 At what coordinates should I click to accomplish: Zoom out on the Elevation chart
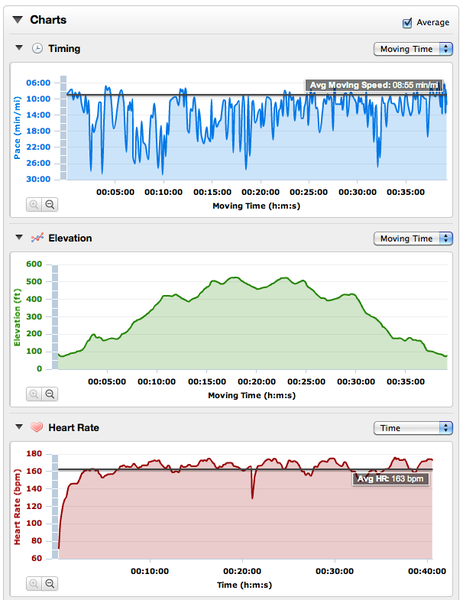pos(50,394)
